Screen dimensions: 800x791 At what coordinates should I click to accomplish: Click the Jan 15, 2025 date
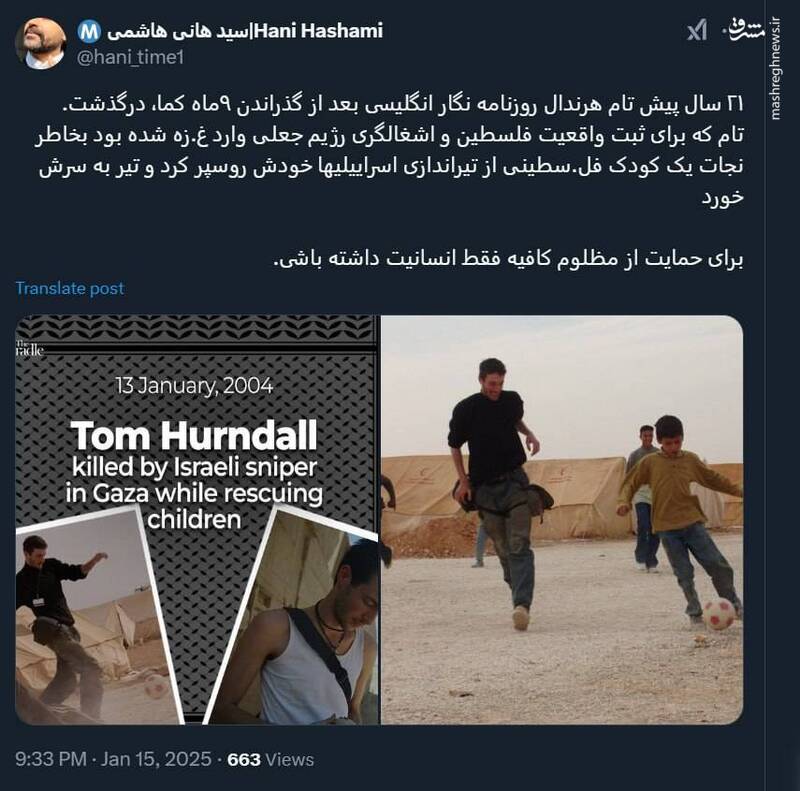(156, 759)
